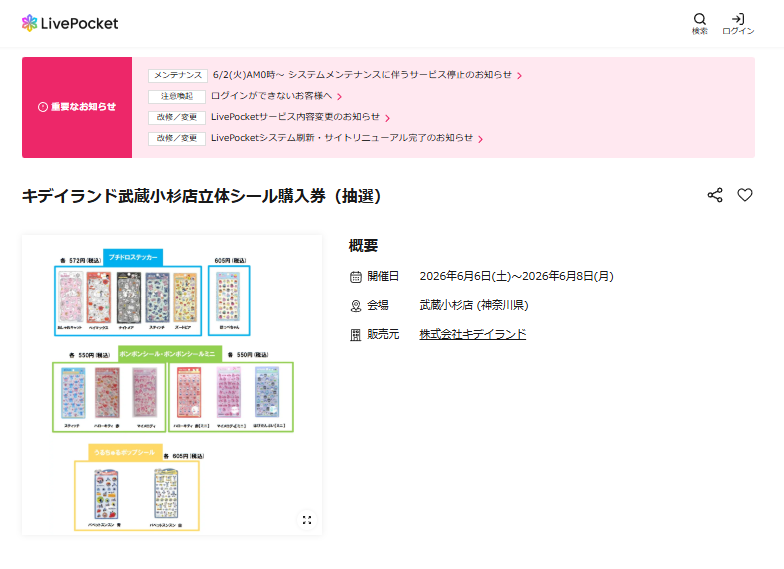The width and height of the screenshot is (784, 569).
Task: Click the calendar icon beside 開催日
Action: point(356,276)
